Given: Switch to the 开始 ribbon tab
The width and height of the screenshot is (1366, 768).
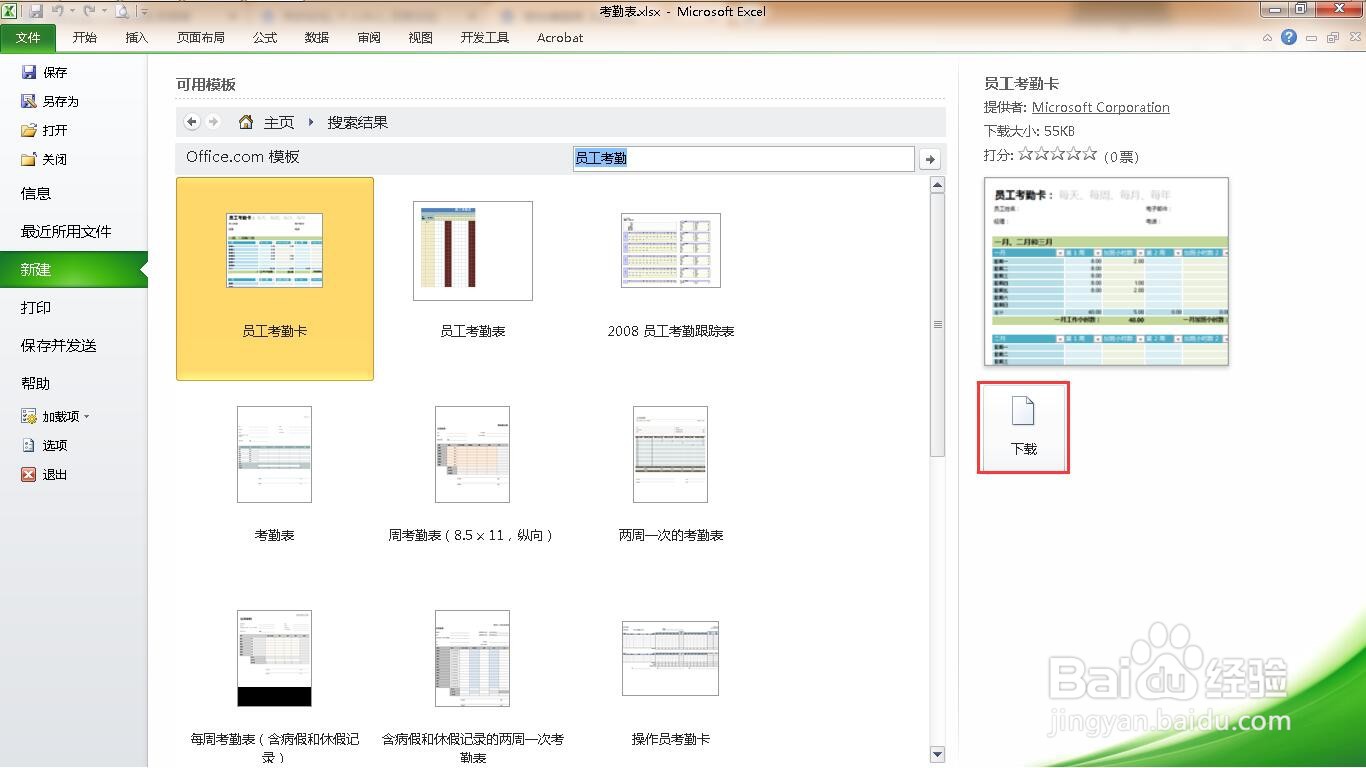Looking at the screenshot, I should pos(85,37).
